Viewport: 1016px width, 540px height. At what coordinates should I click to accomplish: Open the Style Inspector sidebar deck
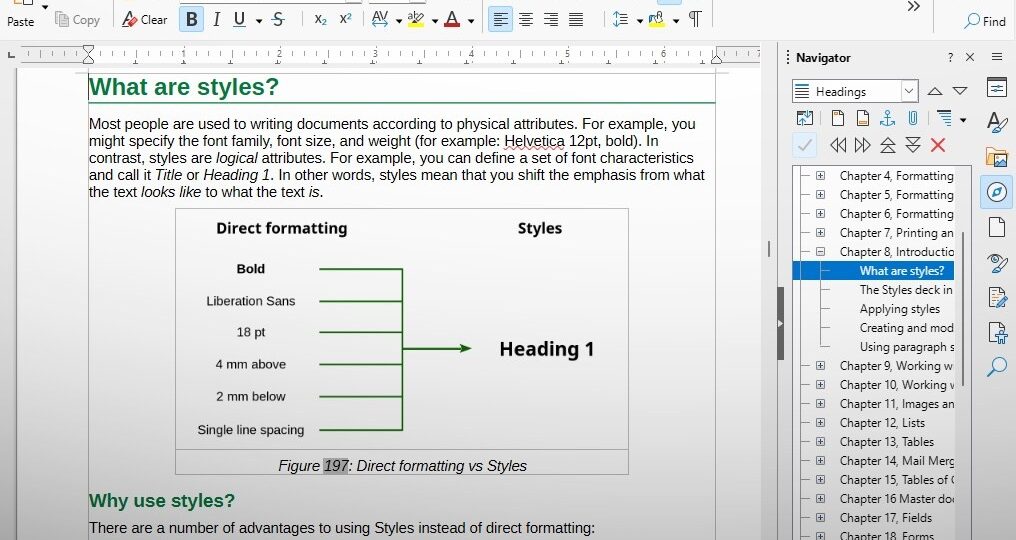point(997,263)
